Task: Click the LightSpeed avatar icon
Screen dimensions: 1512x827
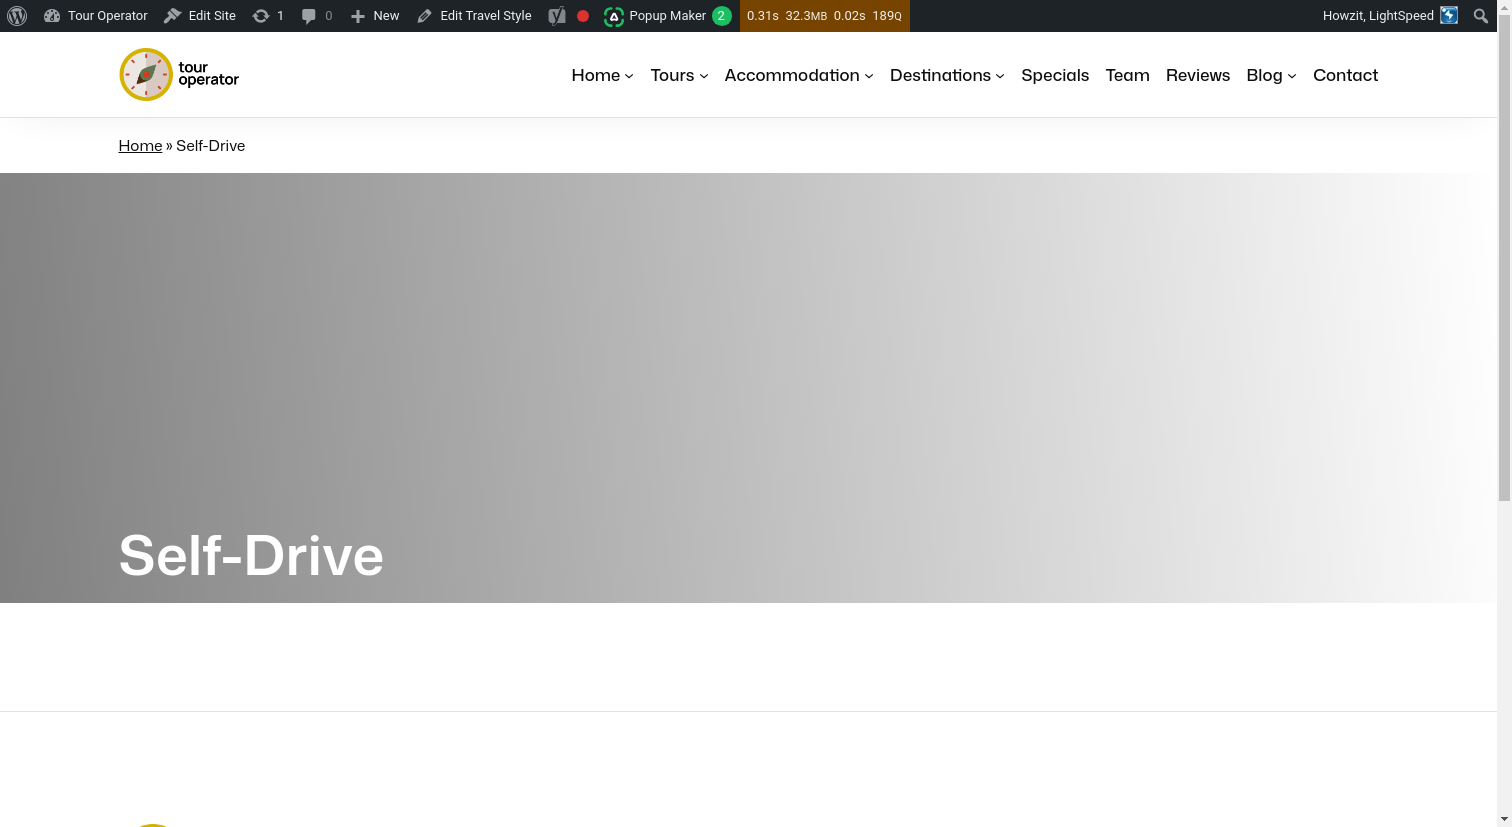Action: coord(1448,15)
